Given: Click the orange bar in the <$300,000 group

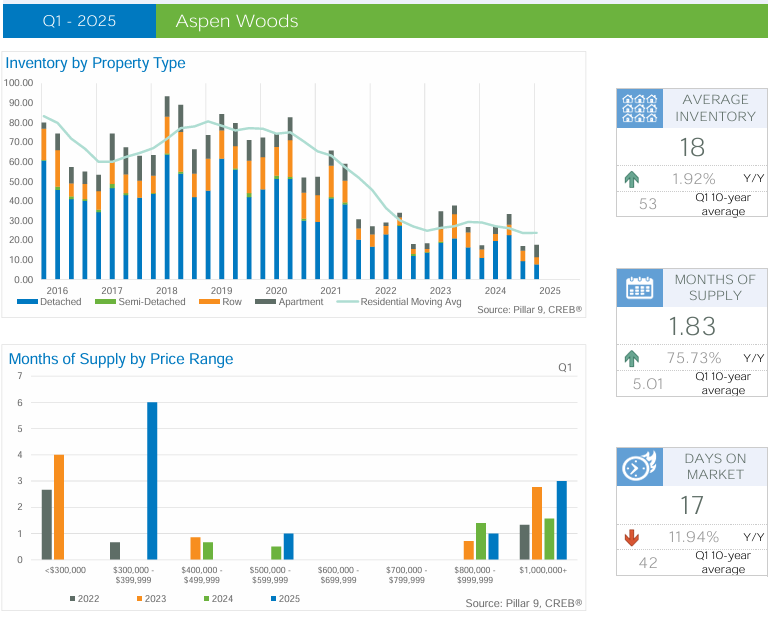Looking at the screenshot, I should click(x=59, y=506).
